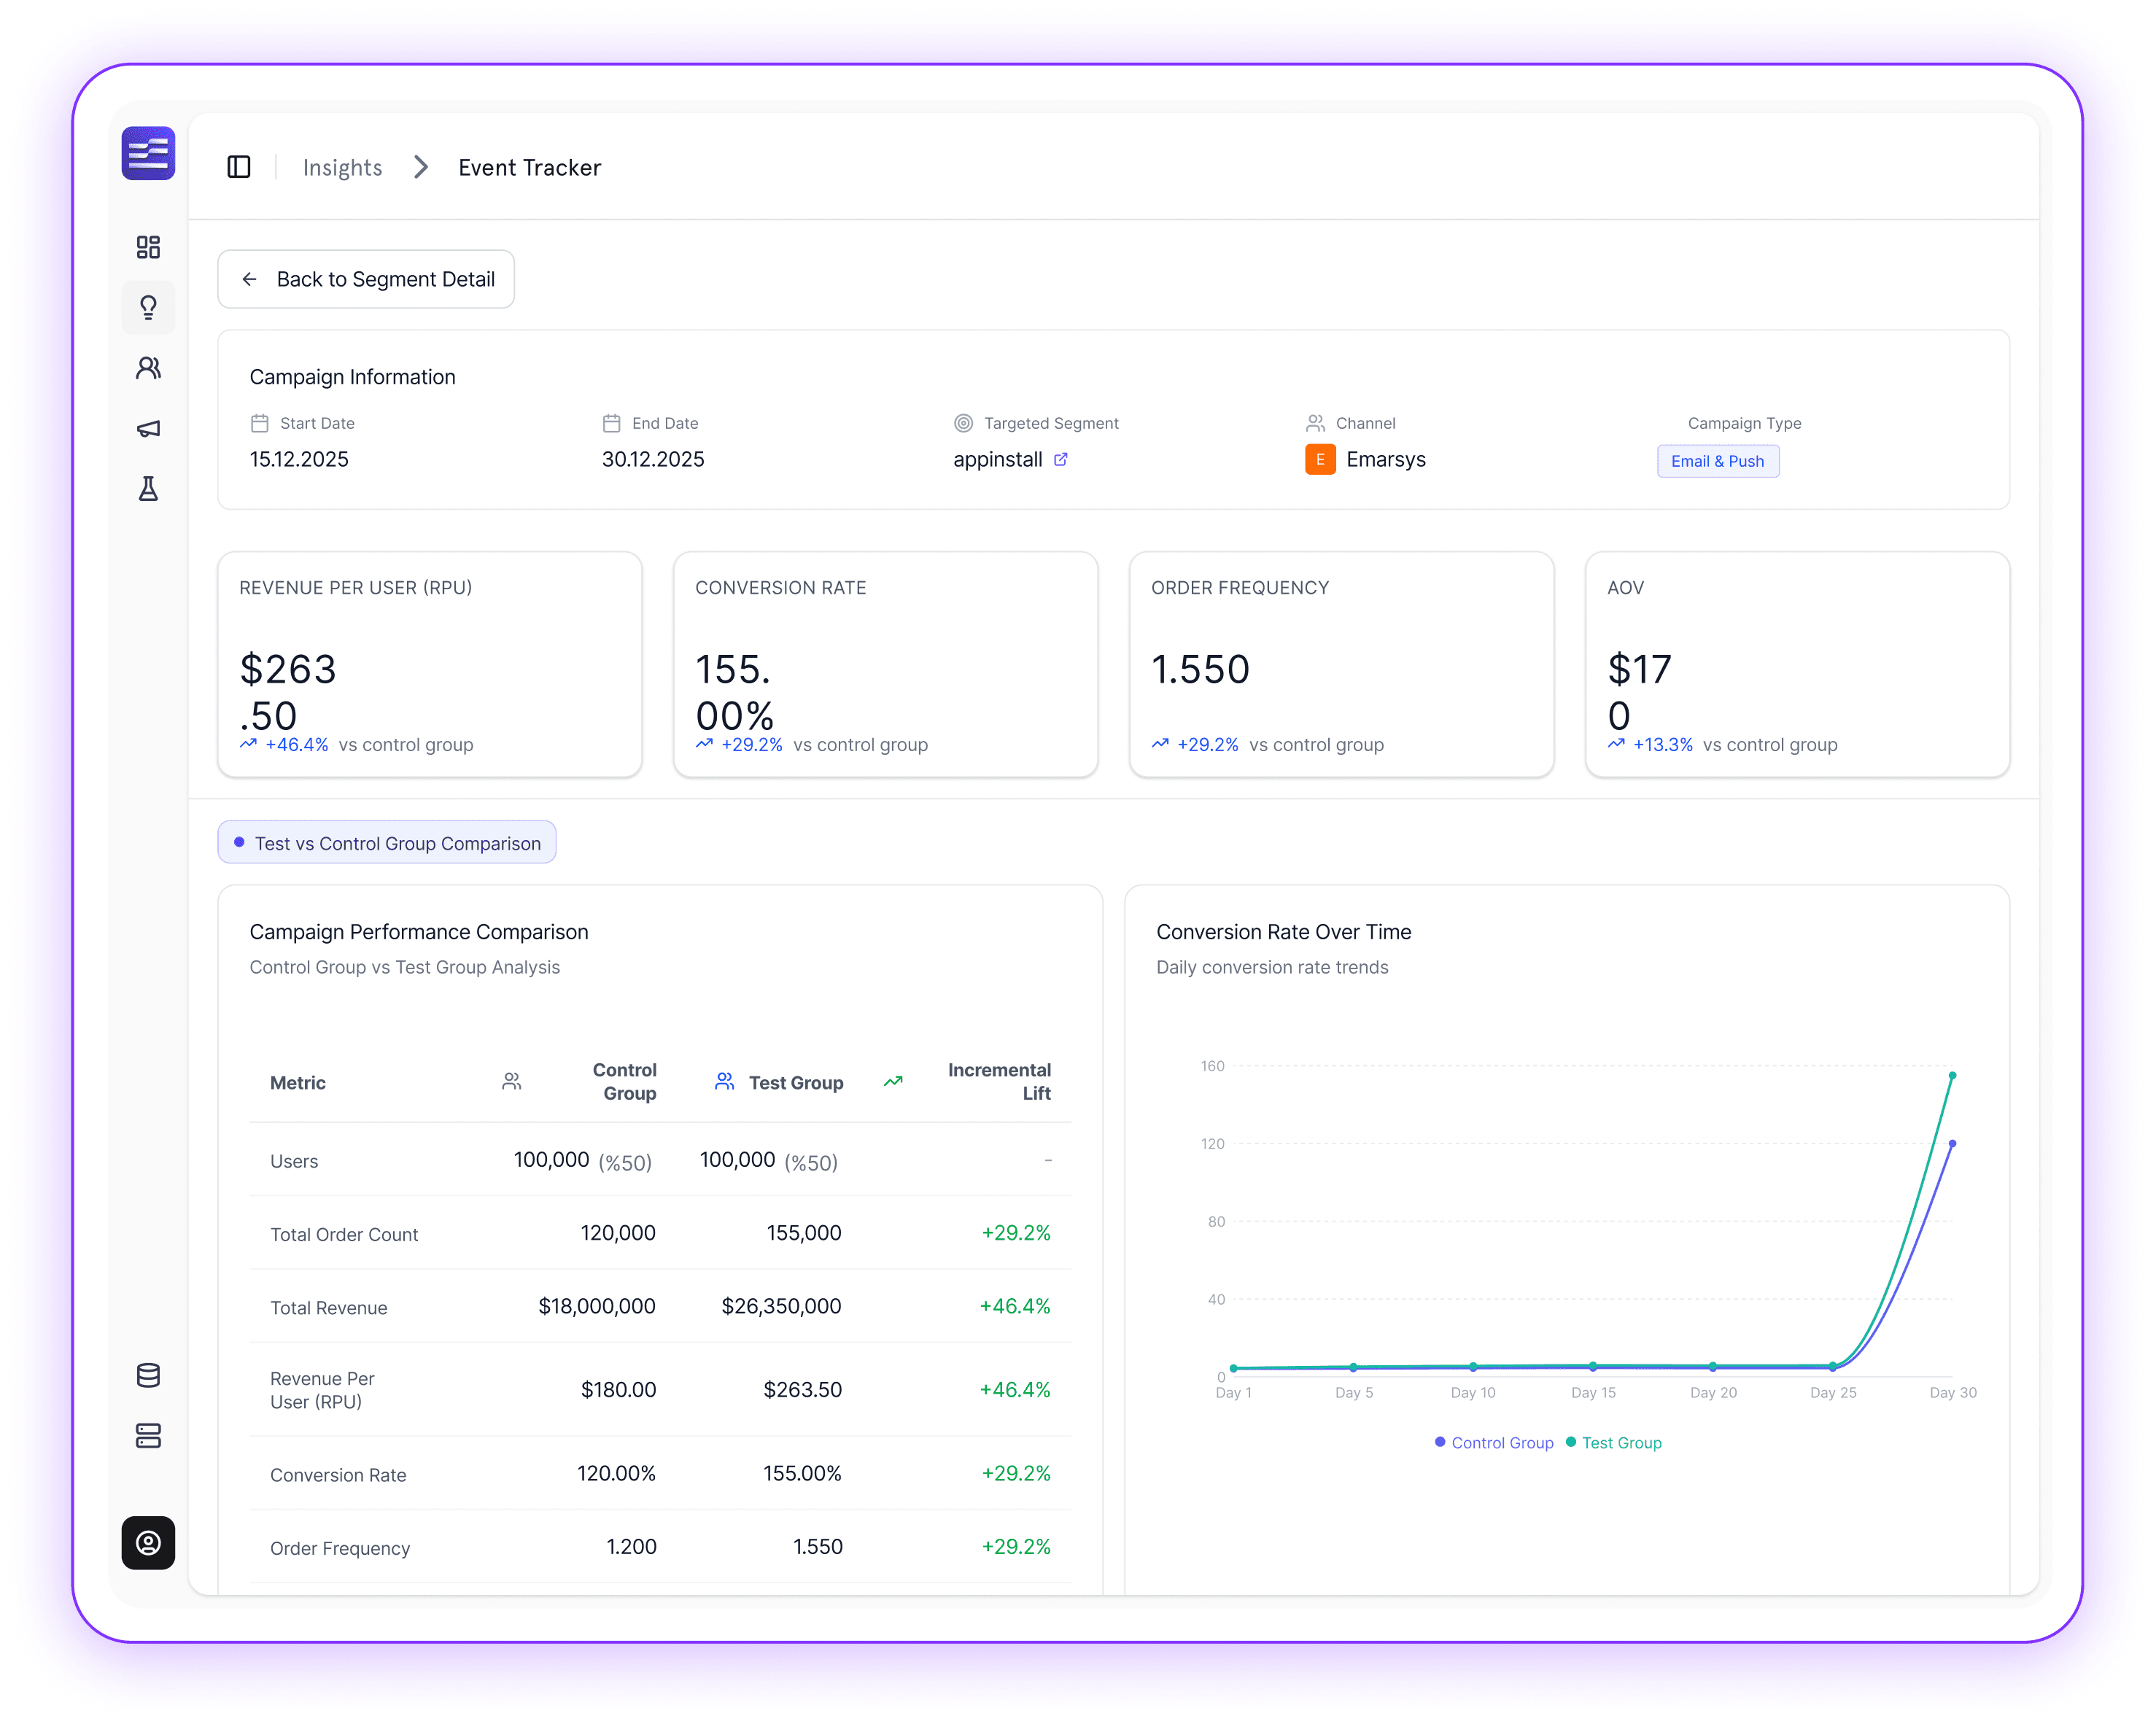2156x1724 pixels.
Task: Open the experiments flask sidebar icon
Action: pos(148,489)
